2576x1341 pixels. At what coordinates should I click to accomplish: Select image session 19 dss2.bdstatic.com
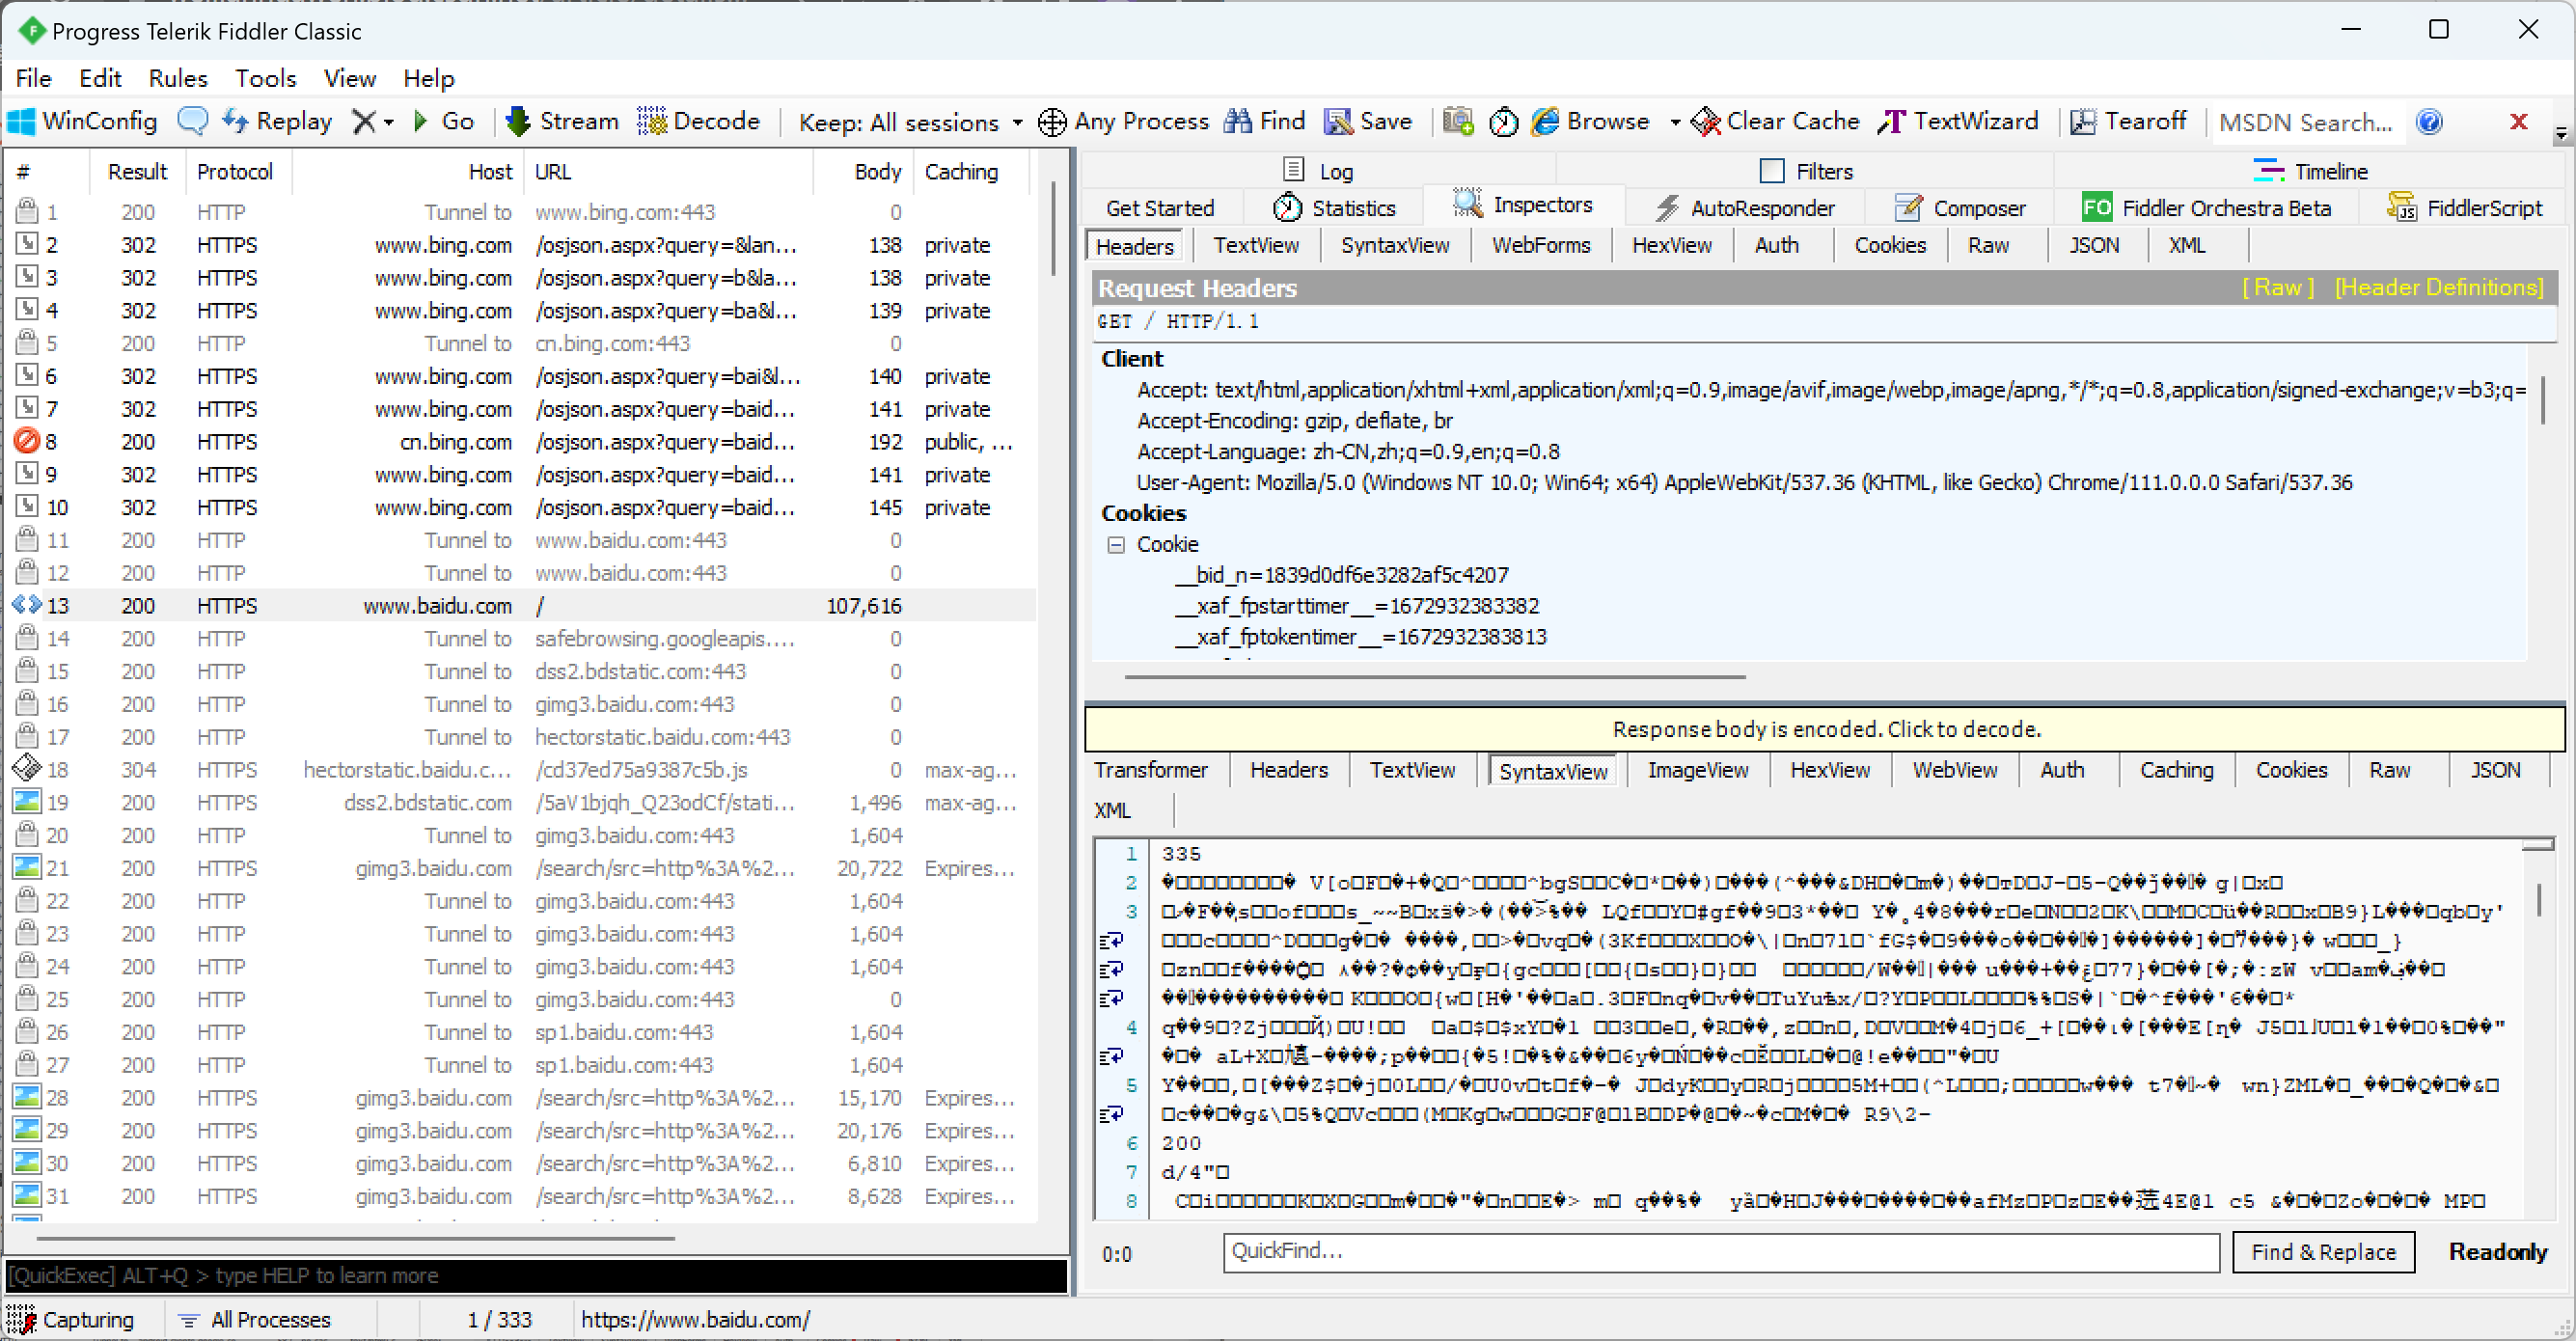coord(520,803)
